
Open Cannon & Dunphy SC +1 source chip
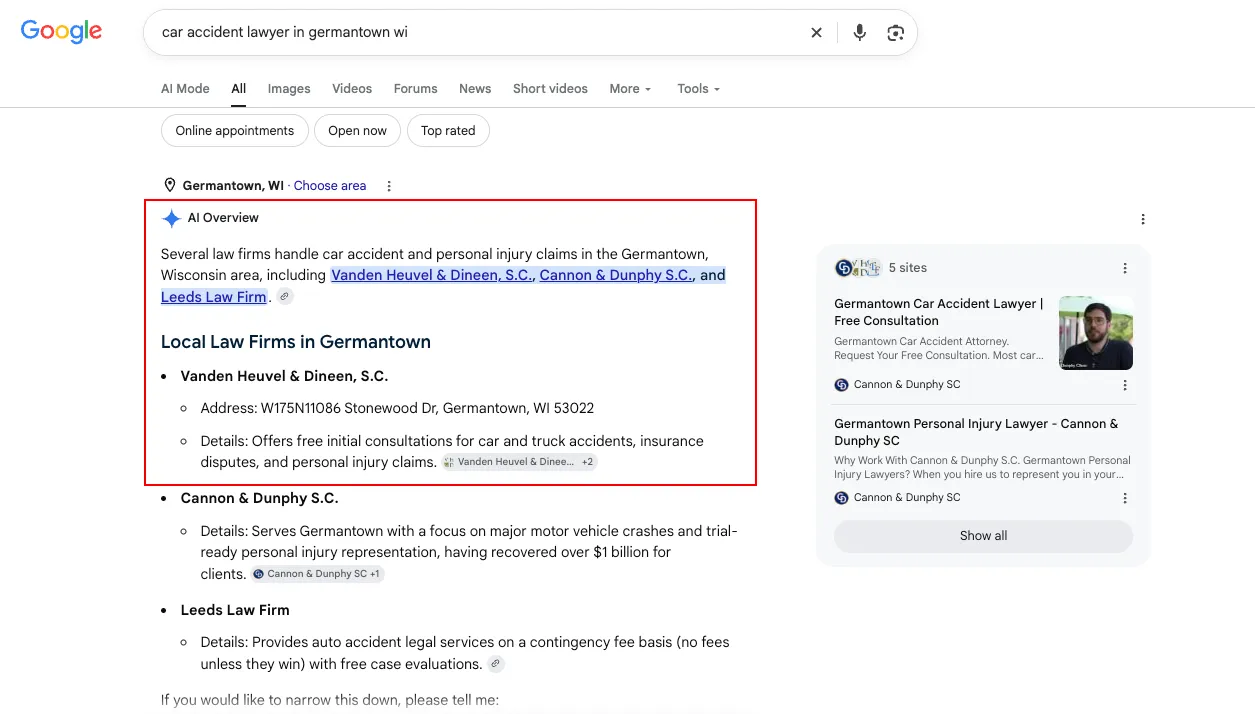pyautogui.click(x=317, y=574)
